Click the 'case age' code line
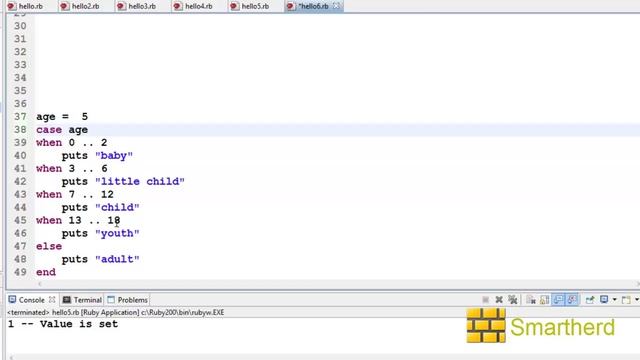This screenshot has height=360, width=640. pyautogui.click(x=62, y=130)
